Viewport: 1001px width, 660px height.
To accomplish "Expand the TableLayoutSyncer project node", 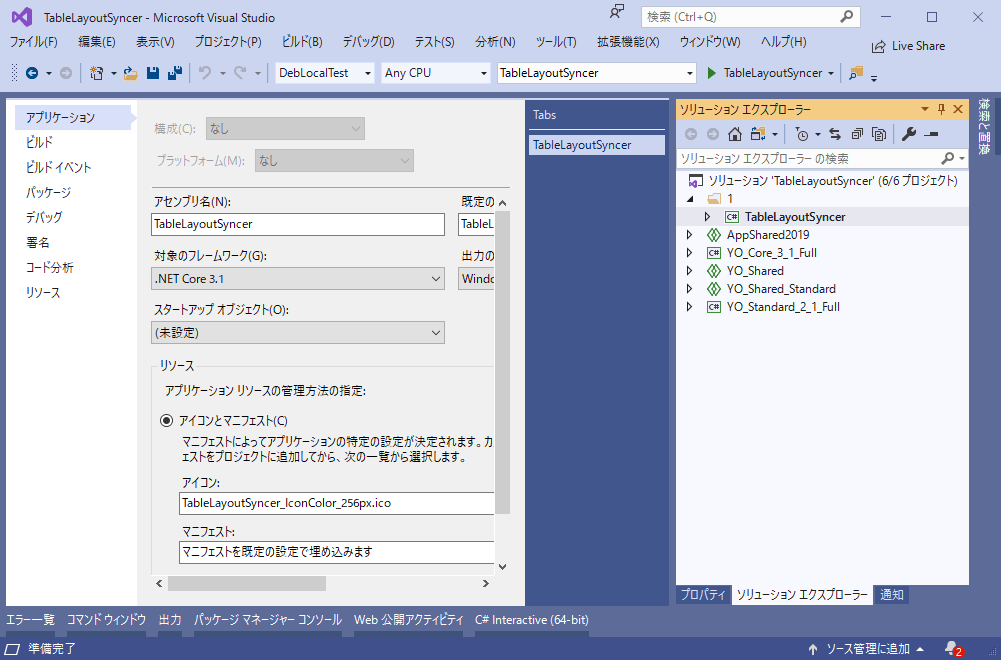I will tap(707, 217).
